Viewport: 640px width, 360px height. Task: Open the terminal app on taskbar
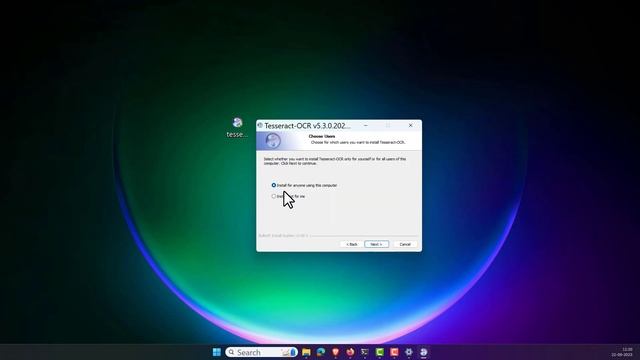click(x=365, y=352)
